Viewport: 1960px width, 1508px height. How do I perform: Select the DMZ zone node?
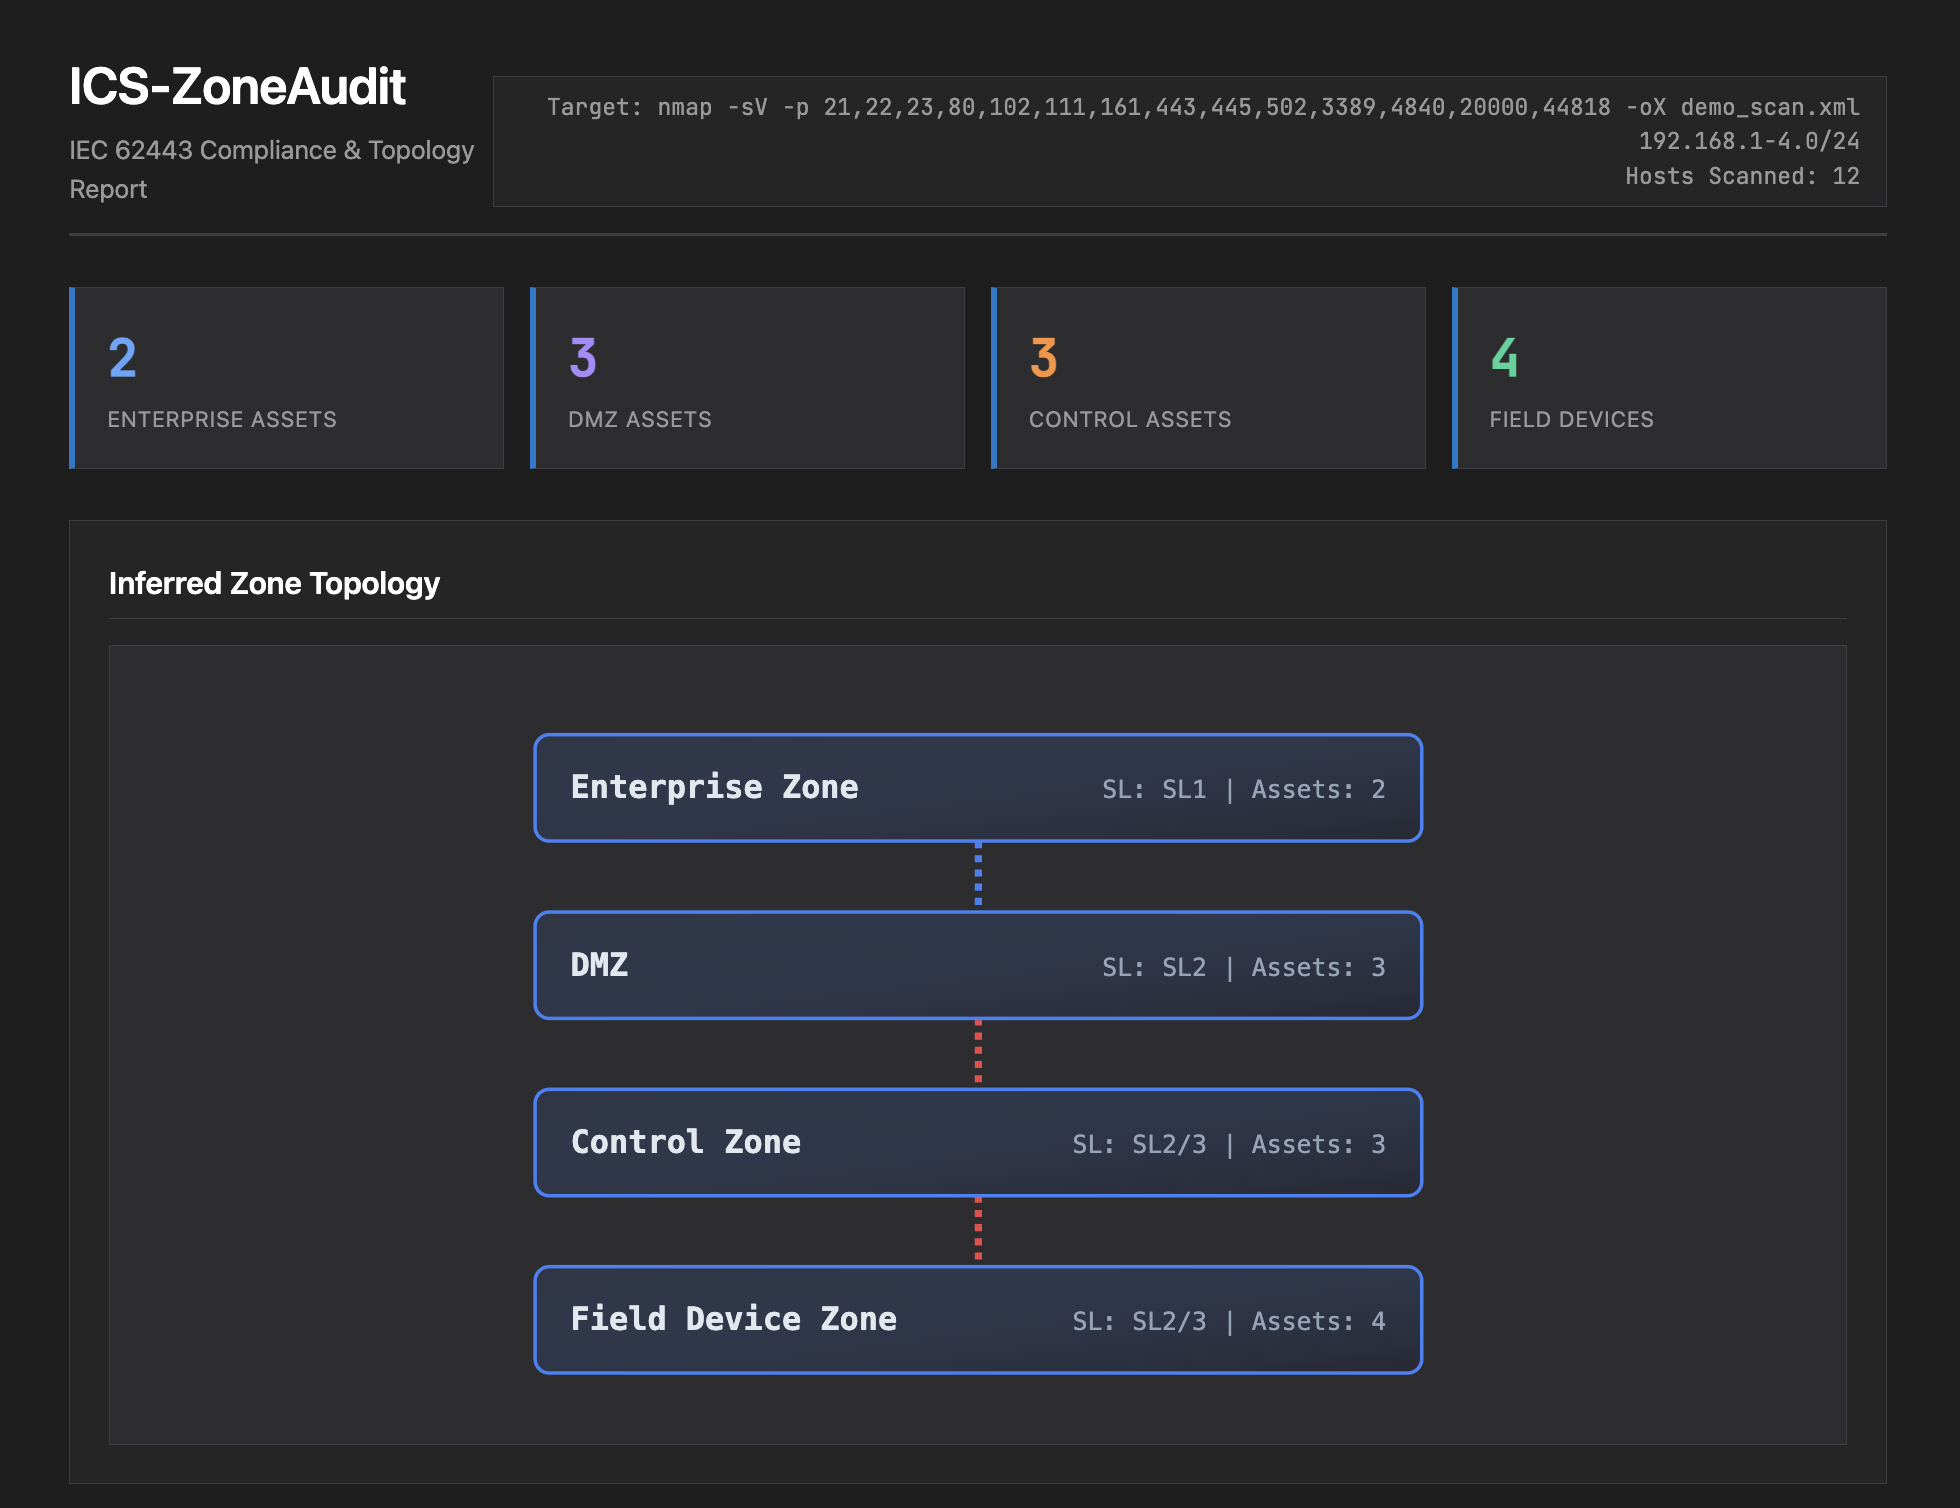[x=978, y=965]
